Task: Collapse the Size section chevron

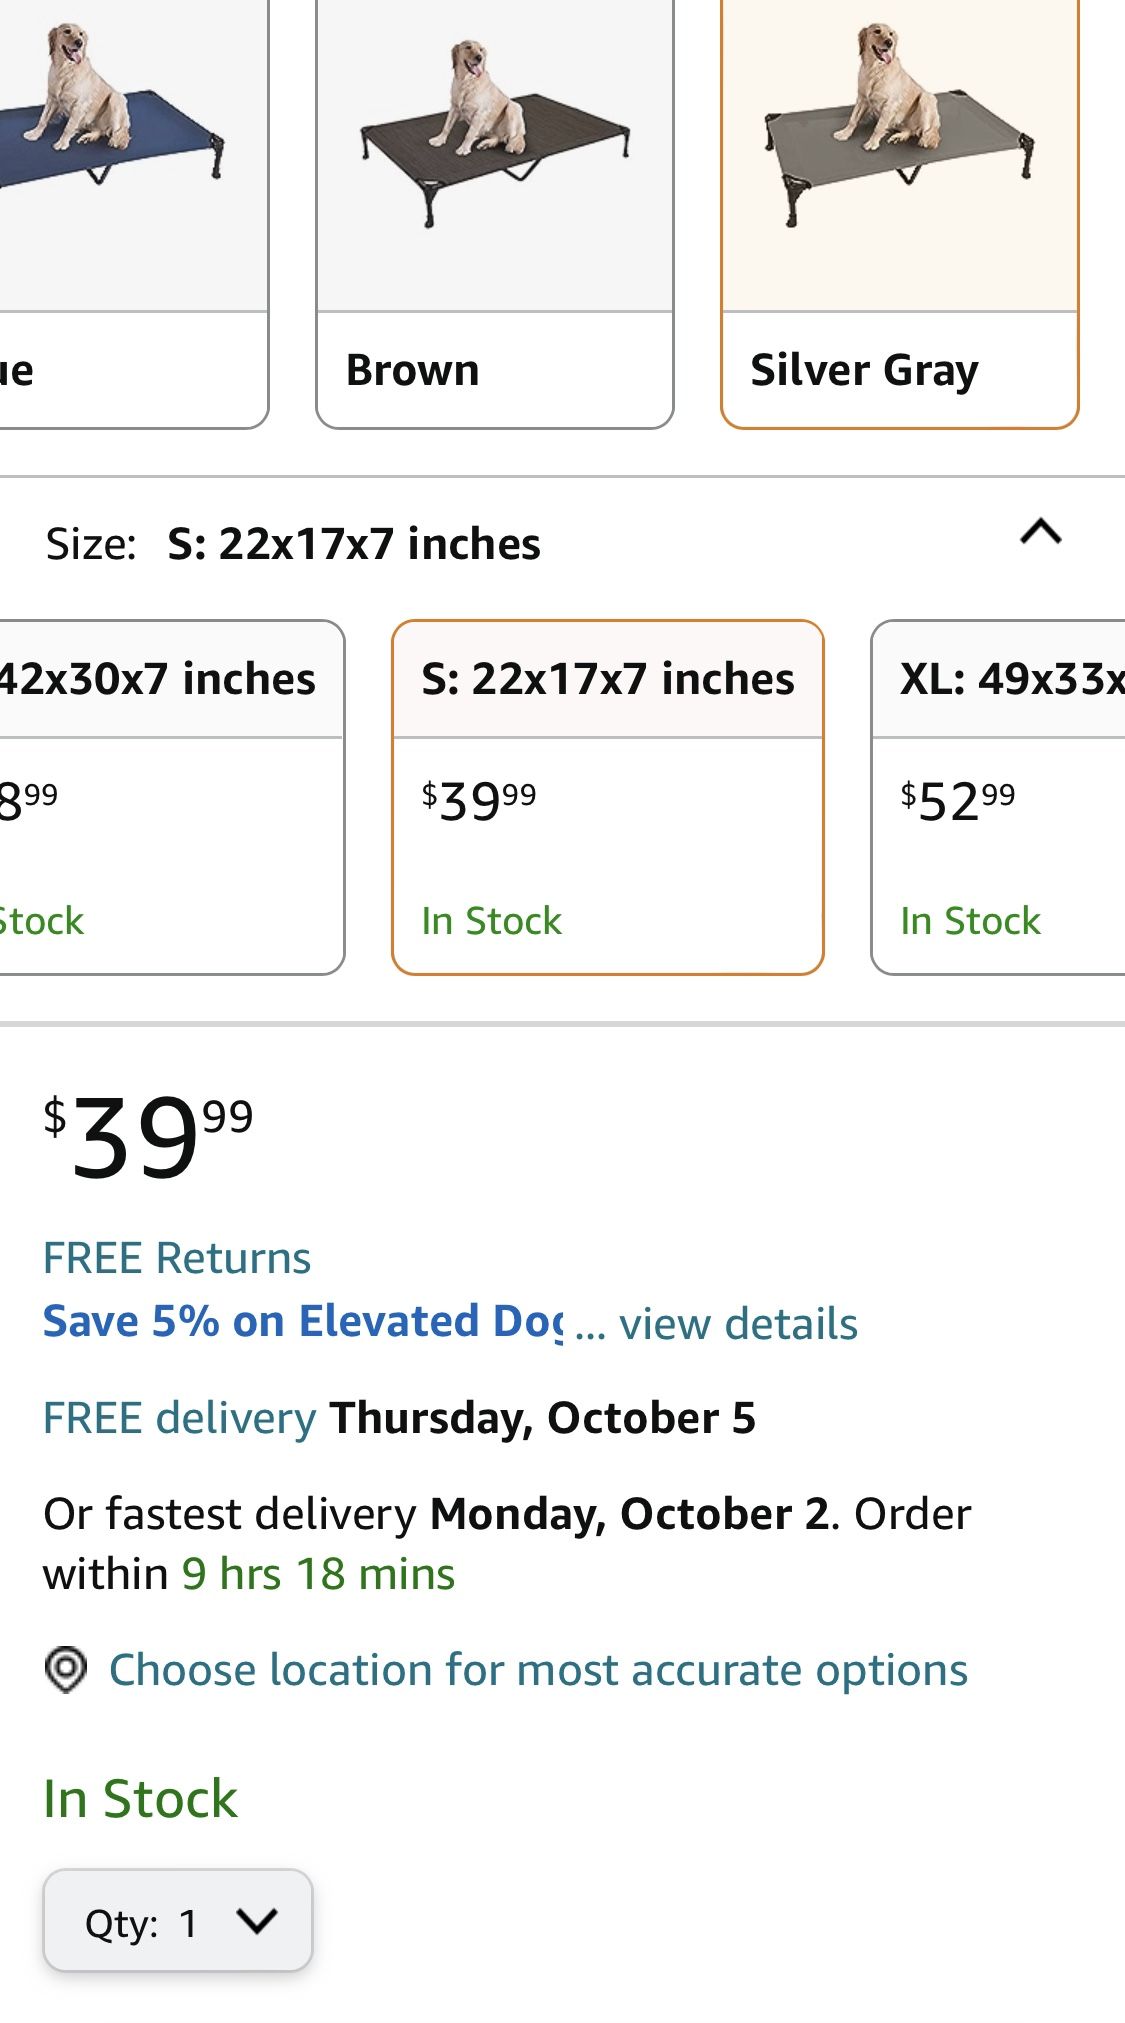Action: pos(1040,532)
